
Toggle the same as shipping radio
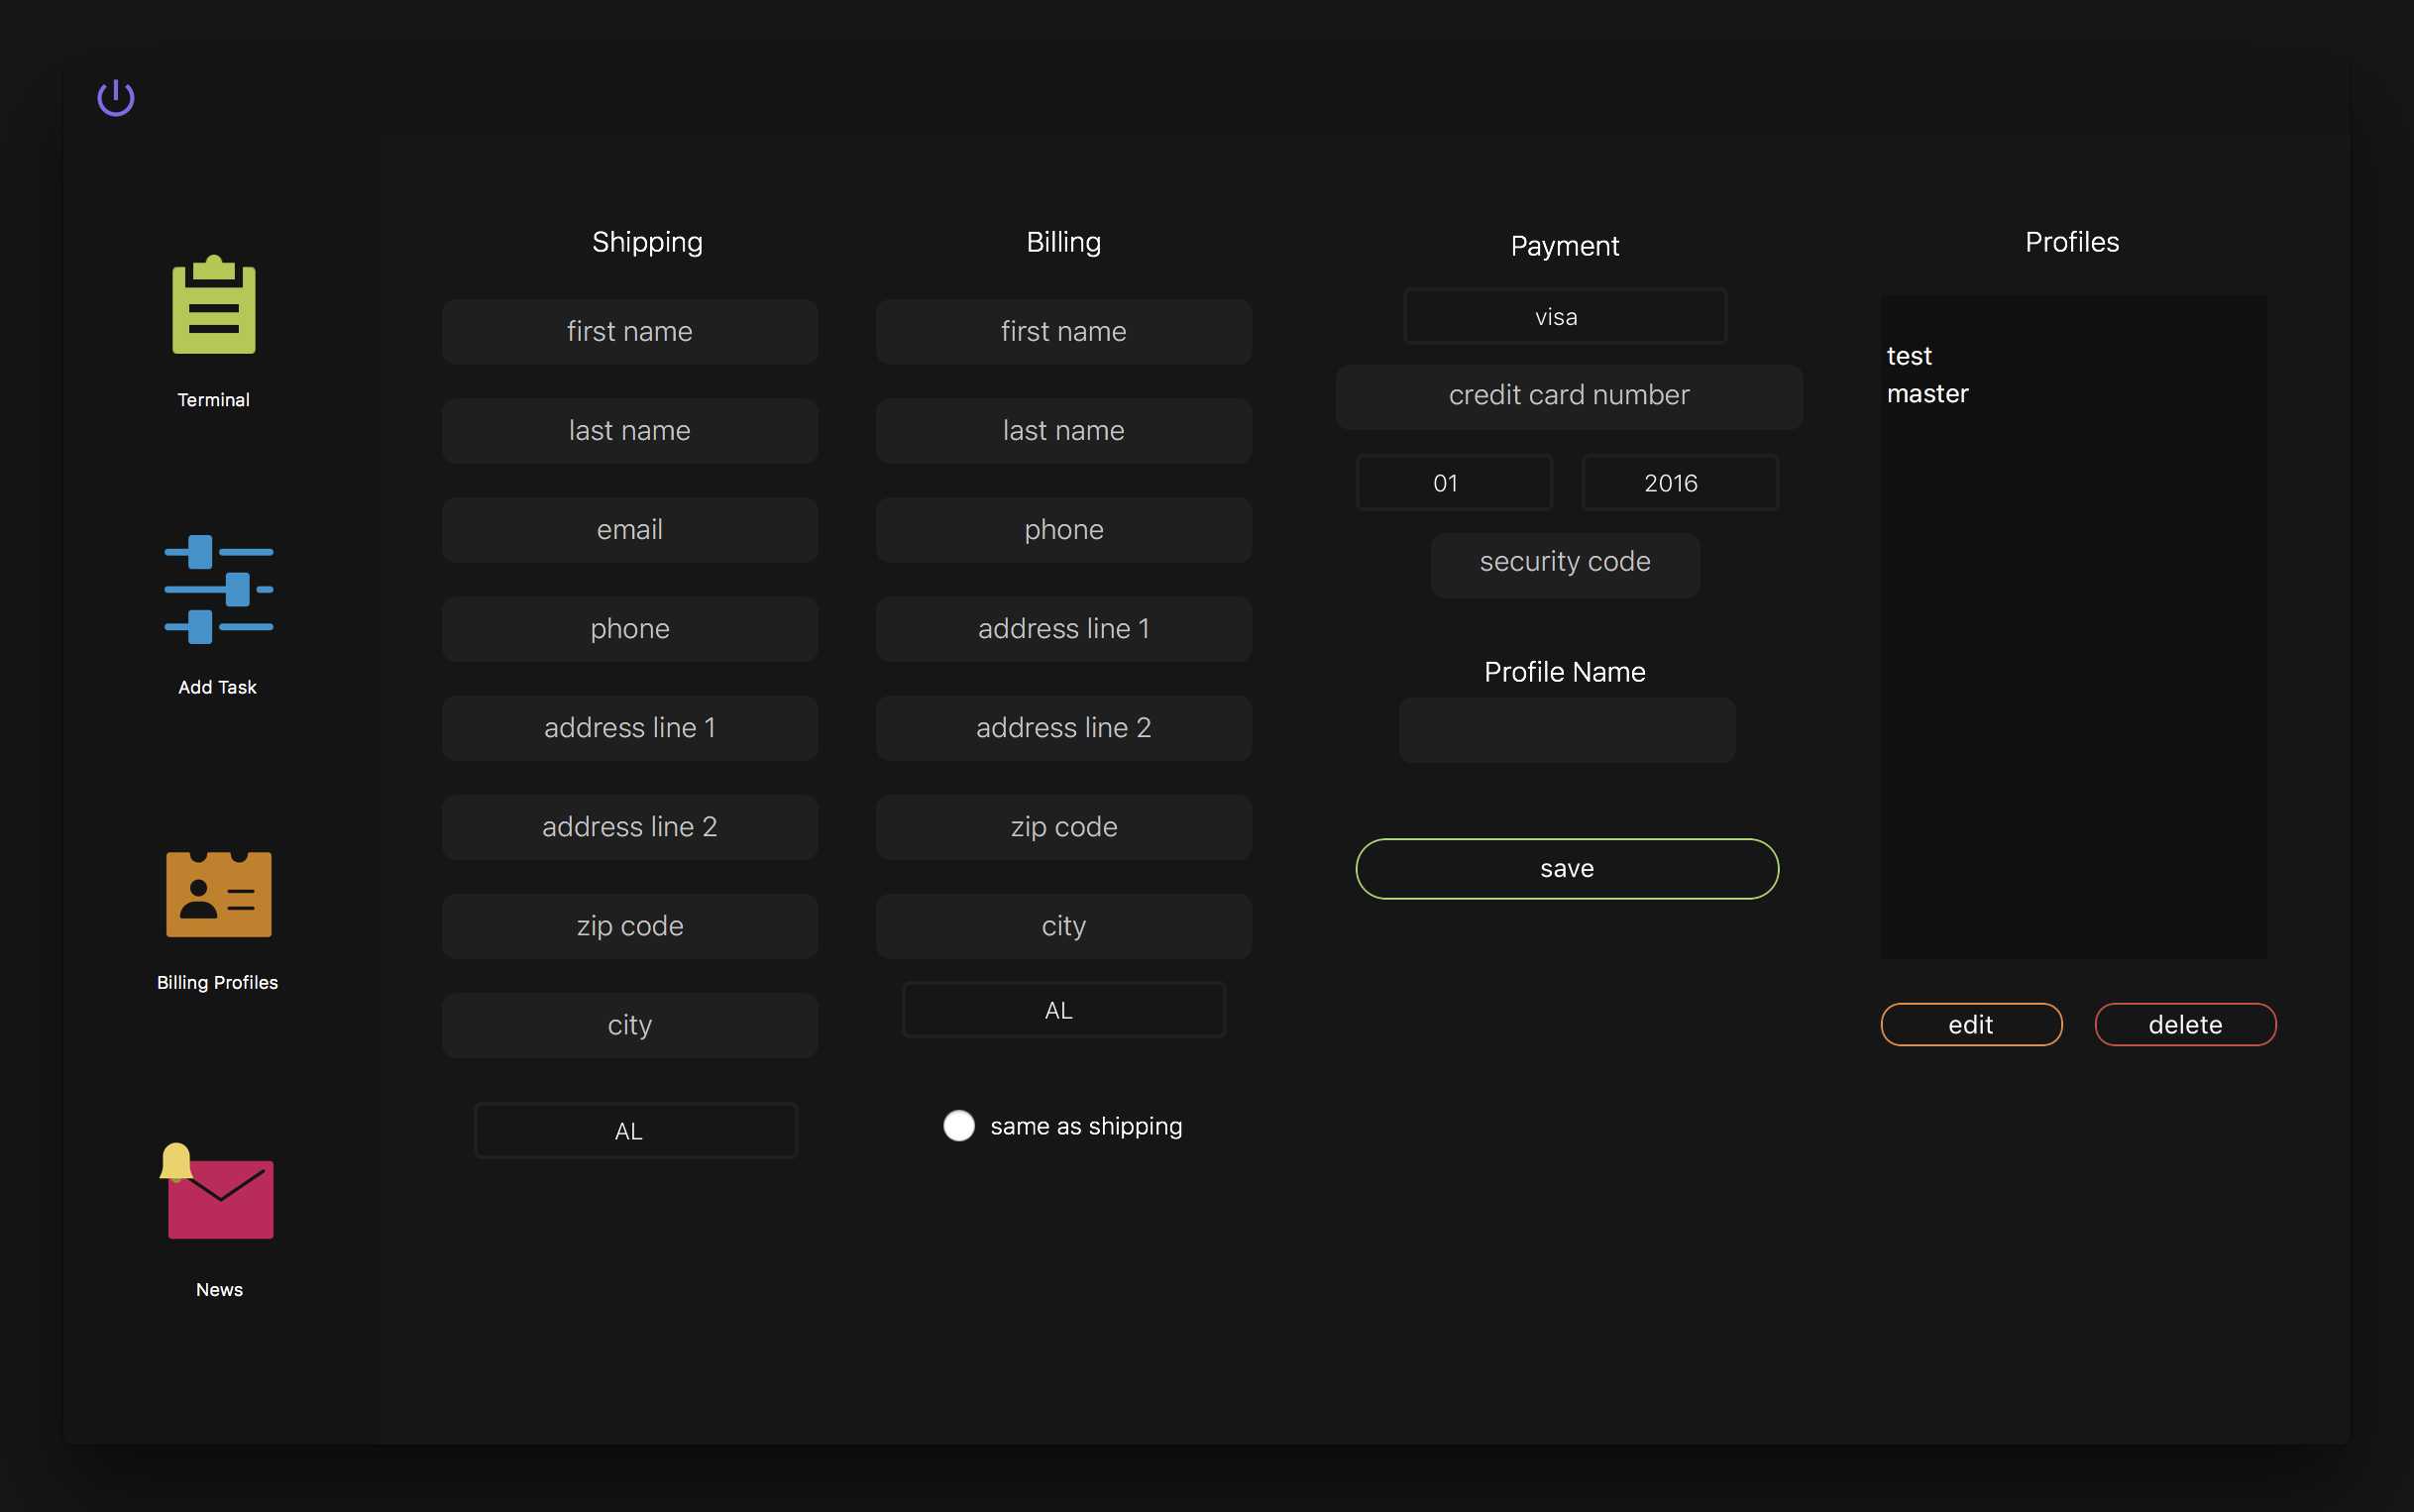958,1126
